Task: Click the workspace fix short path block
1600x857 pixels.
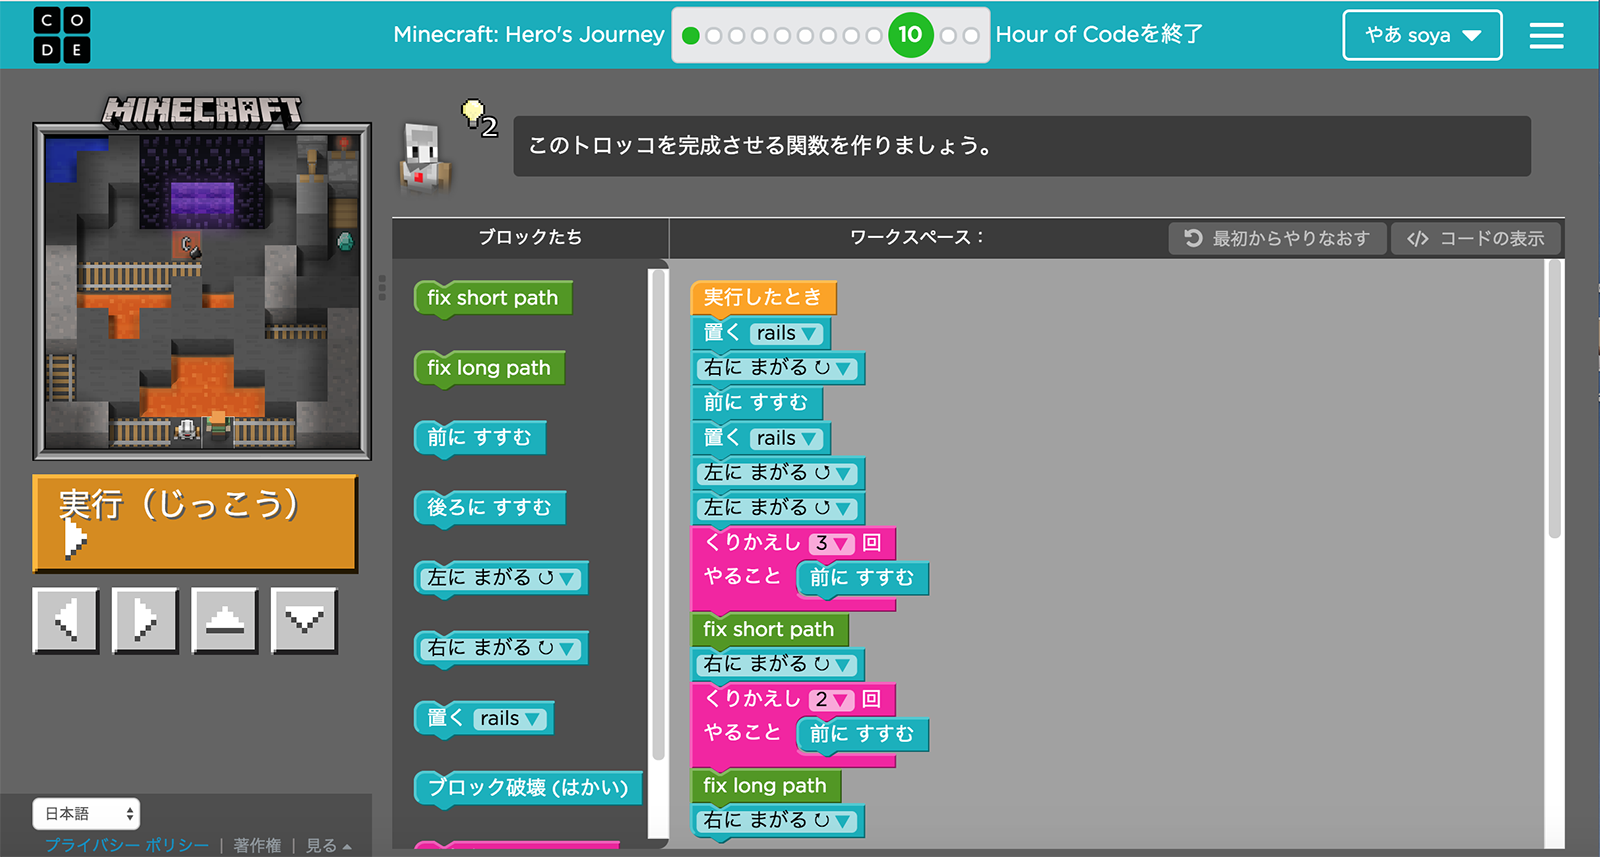Action: pyautogui.click(x=769, y=629)
